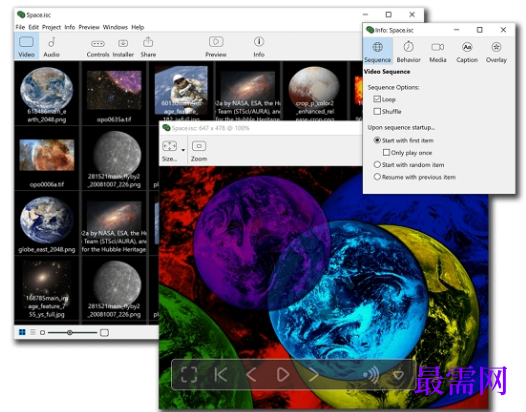526x412 pixels.
Task: Jump to first item in playback bar
Action: pyautogui.click(x=220, y=374)
